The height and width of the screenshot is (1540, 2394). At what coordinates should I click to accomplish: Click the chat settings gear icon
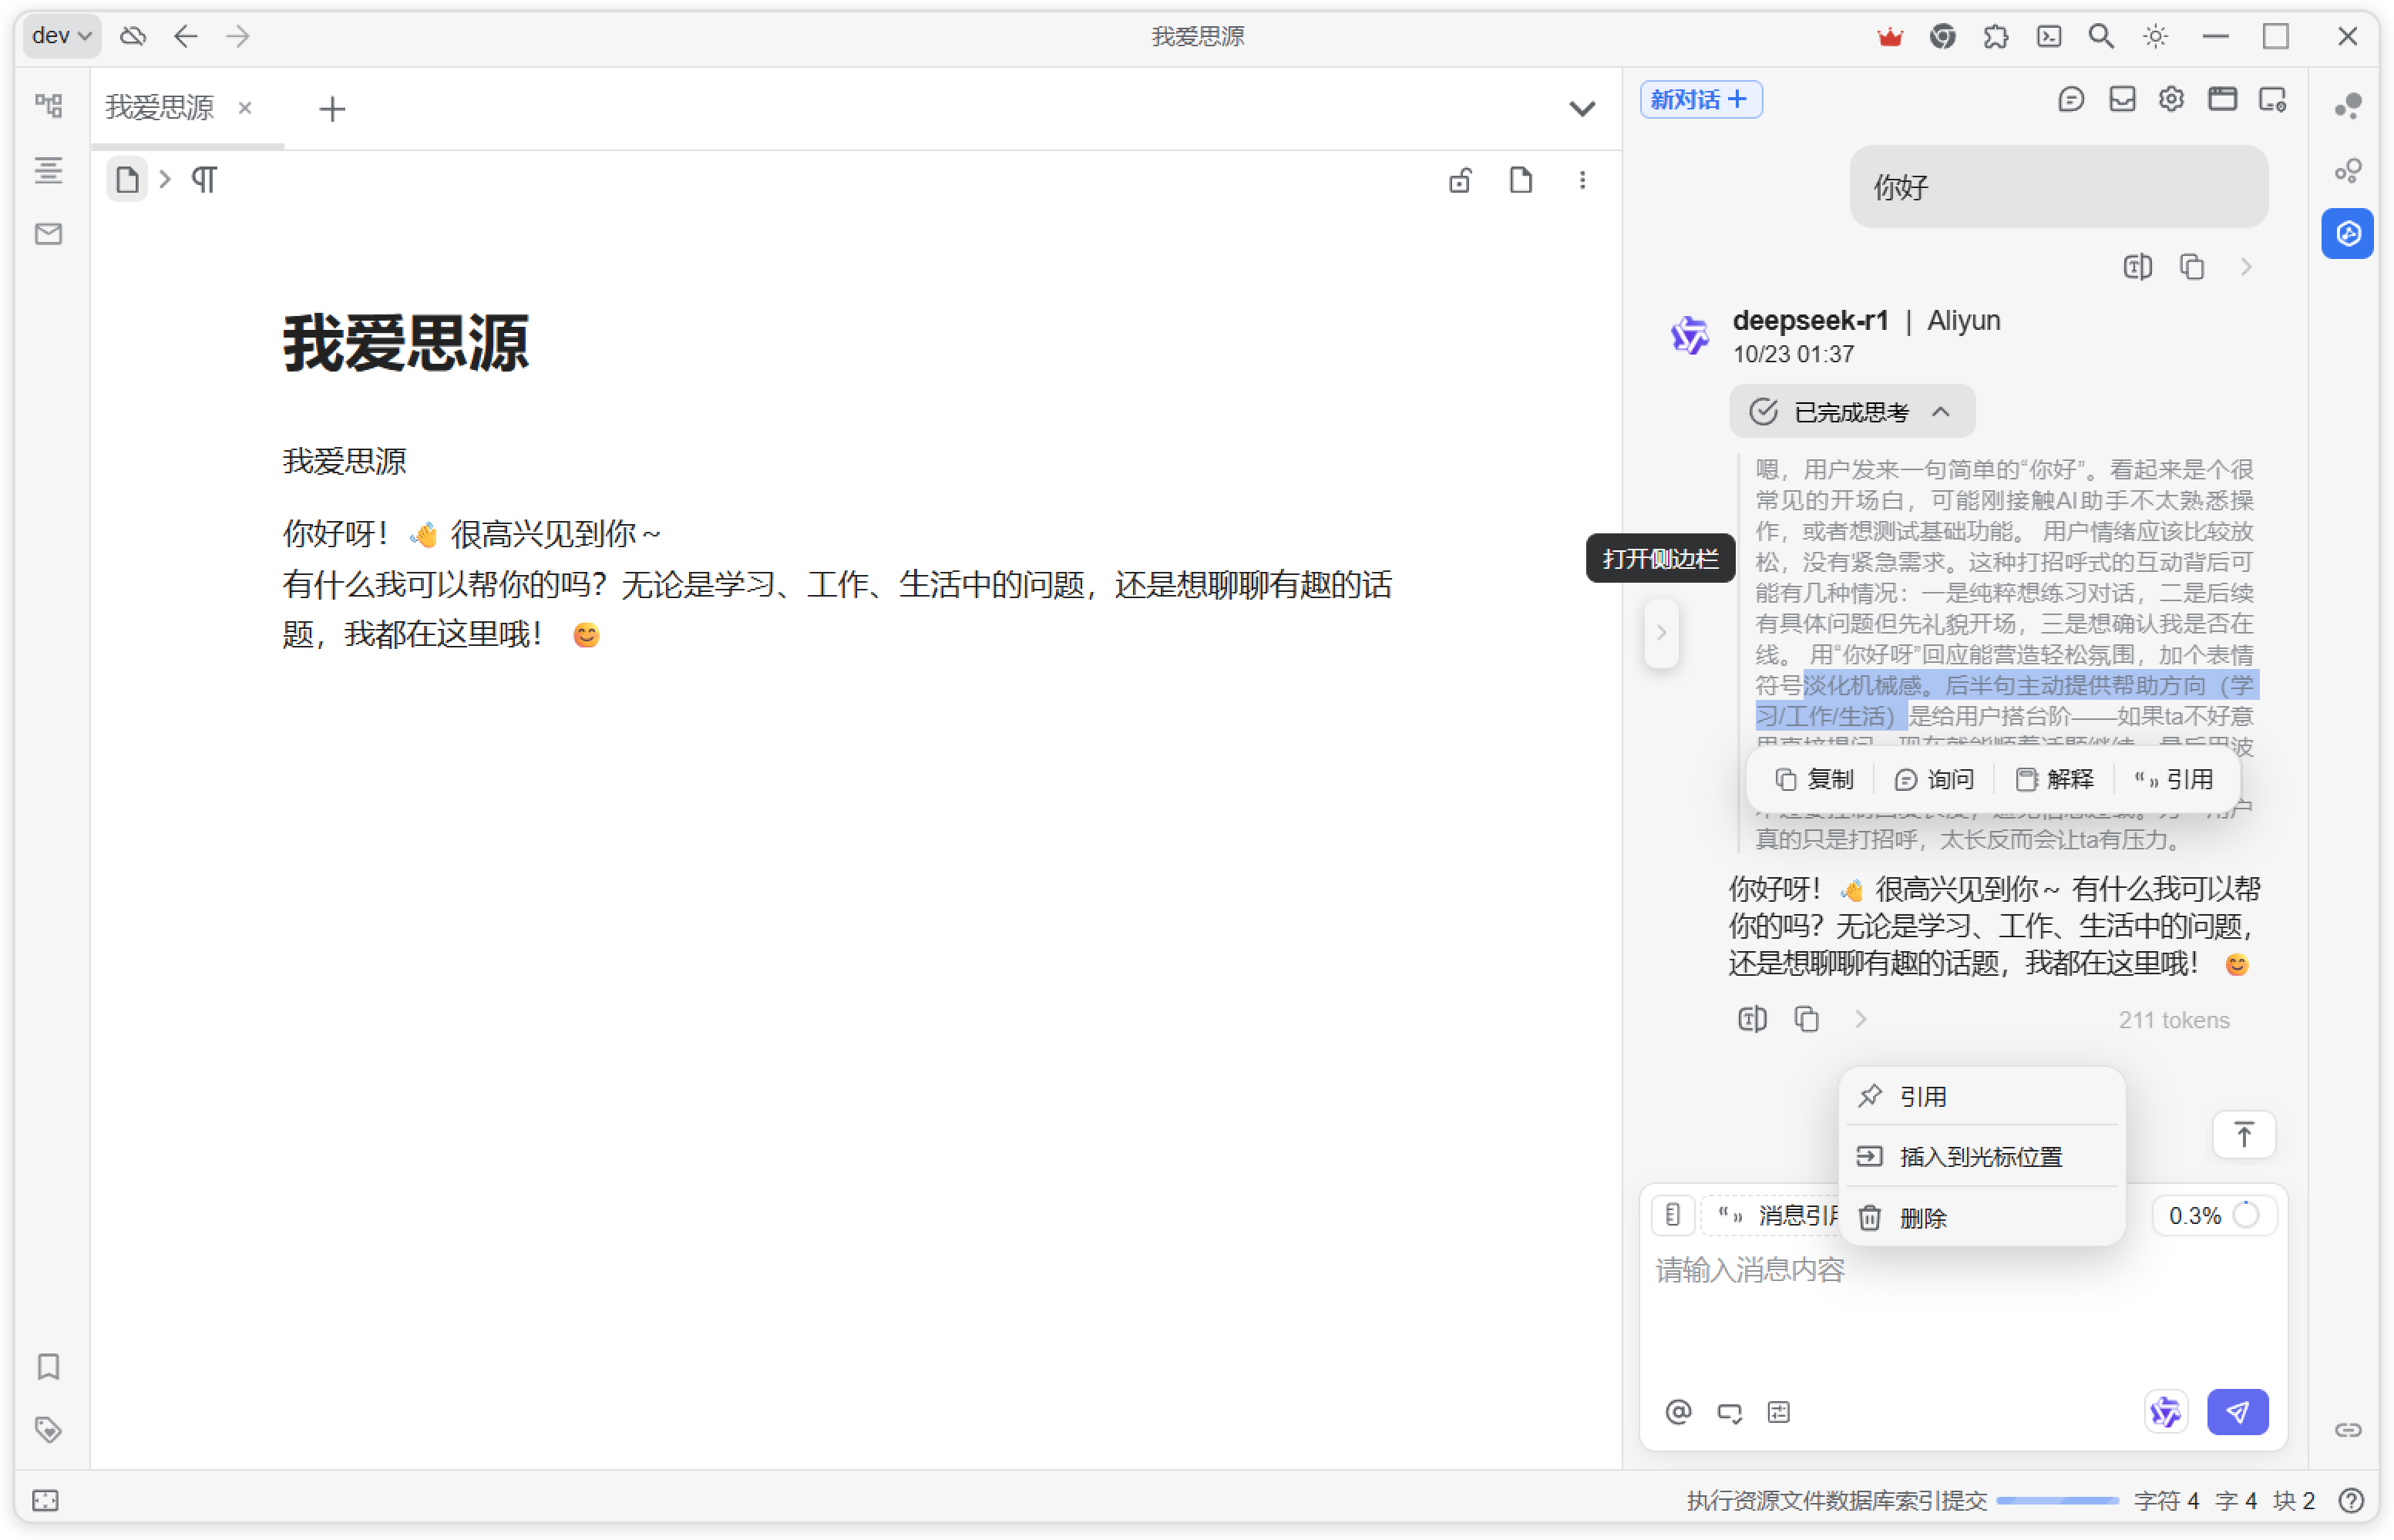tap(2170, 99)
